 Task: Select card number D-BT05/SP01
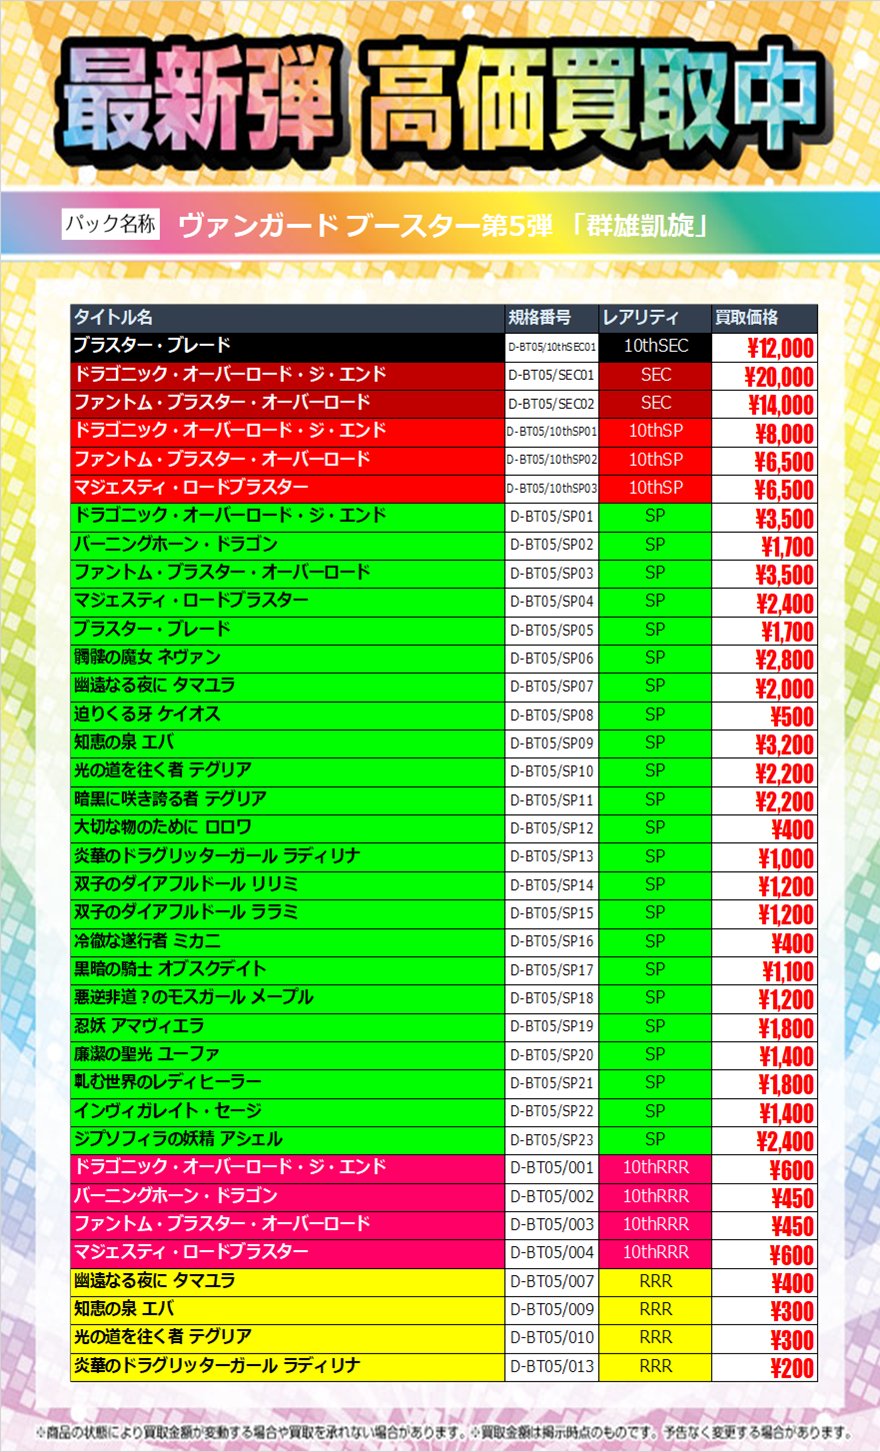[x=552, y=517]
